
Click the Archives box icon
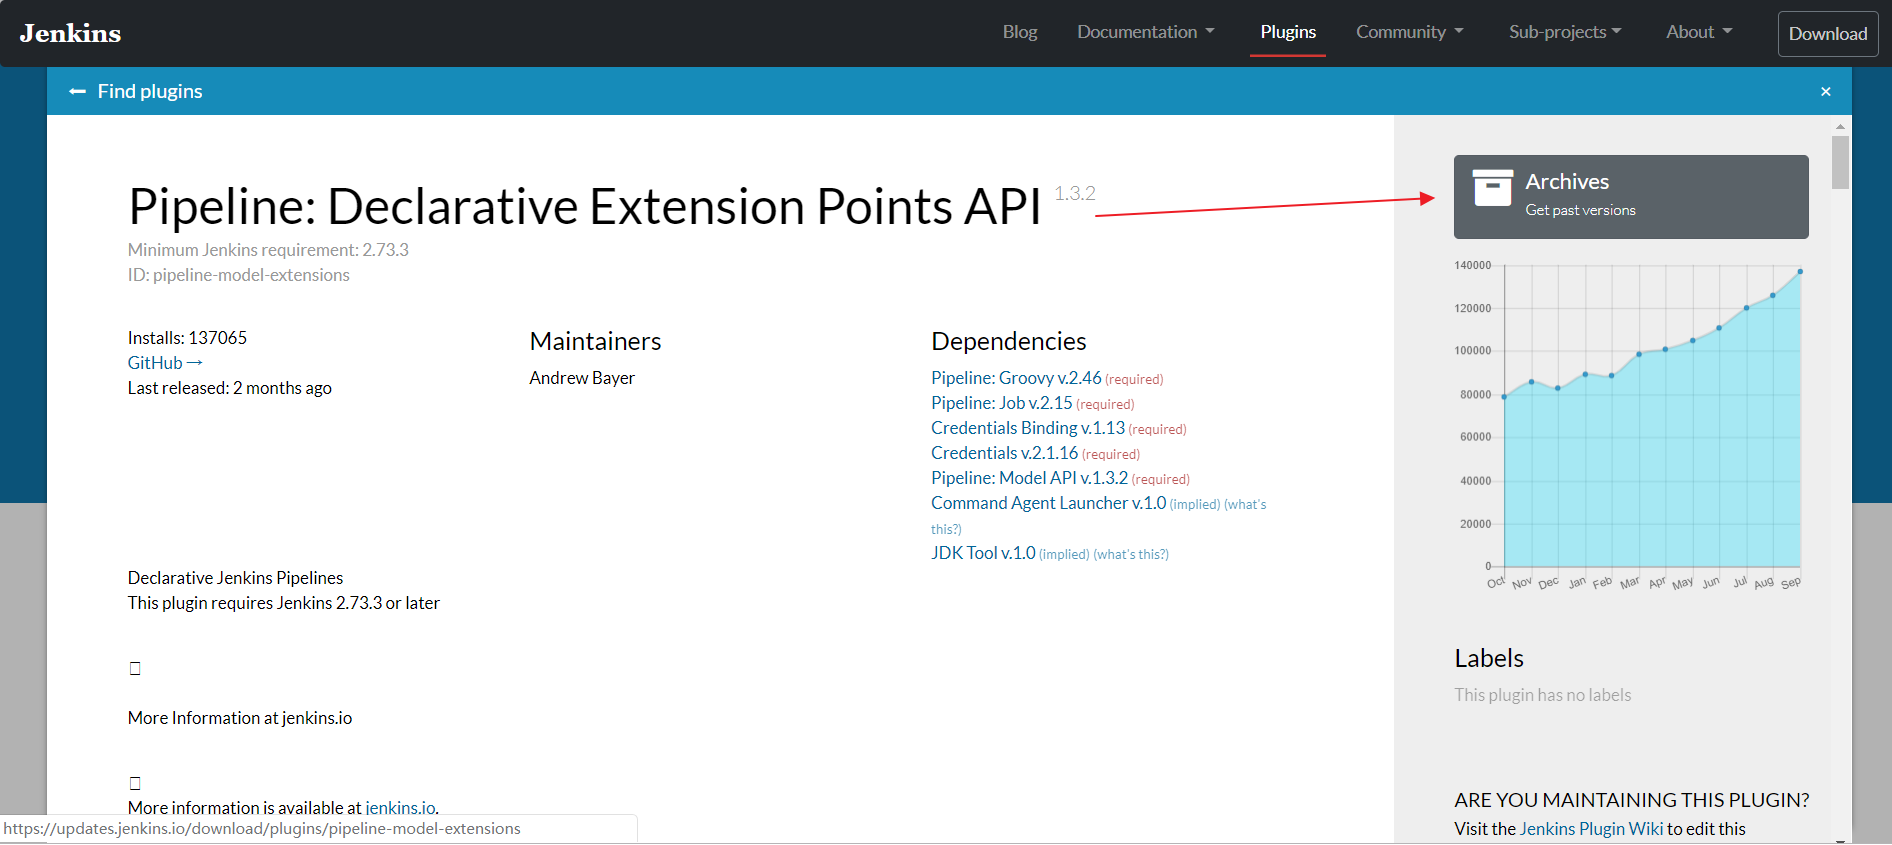tap(1493, 187)
